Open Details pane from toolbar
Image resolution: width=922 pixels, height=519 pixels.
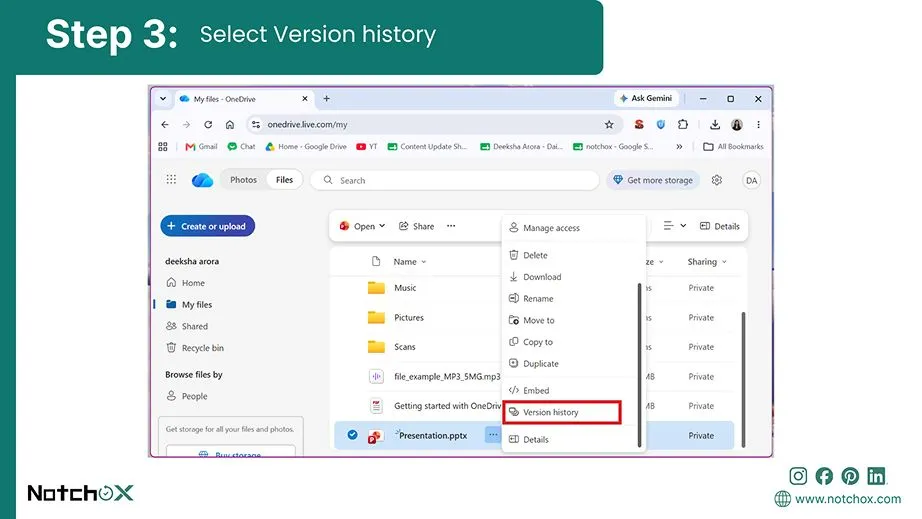coord(720,226)
